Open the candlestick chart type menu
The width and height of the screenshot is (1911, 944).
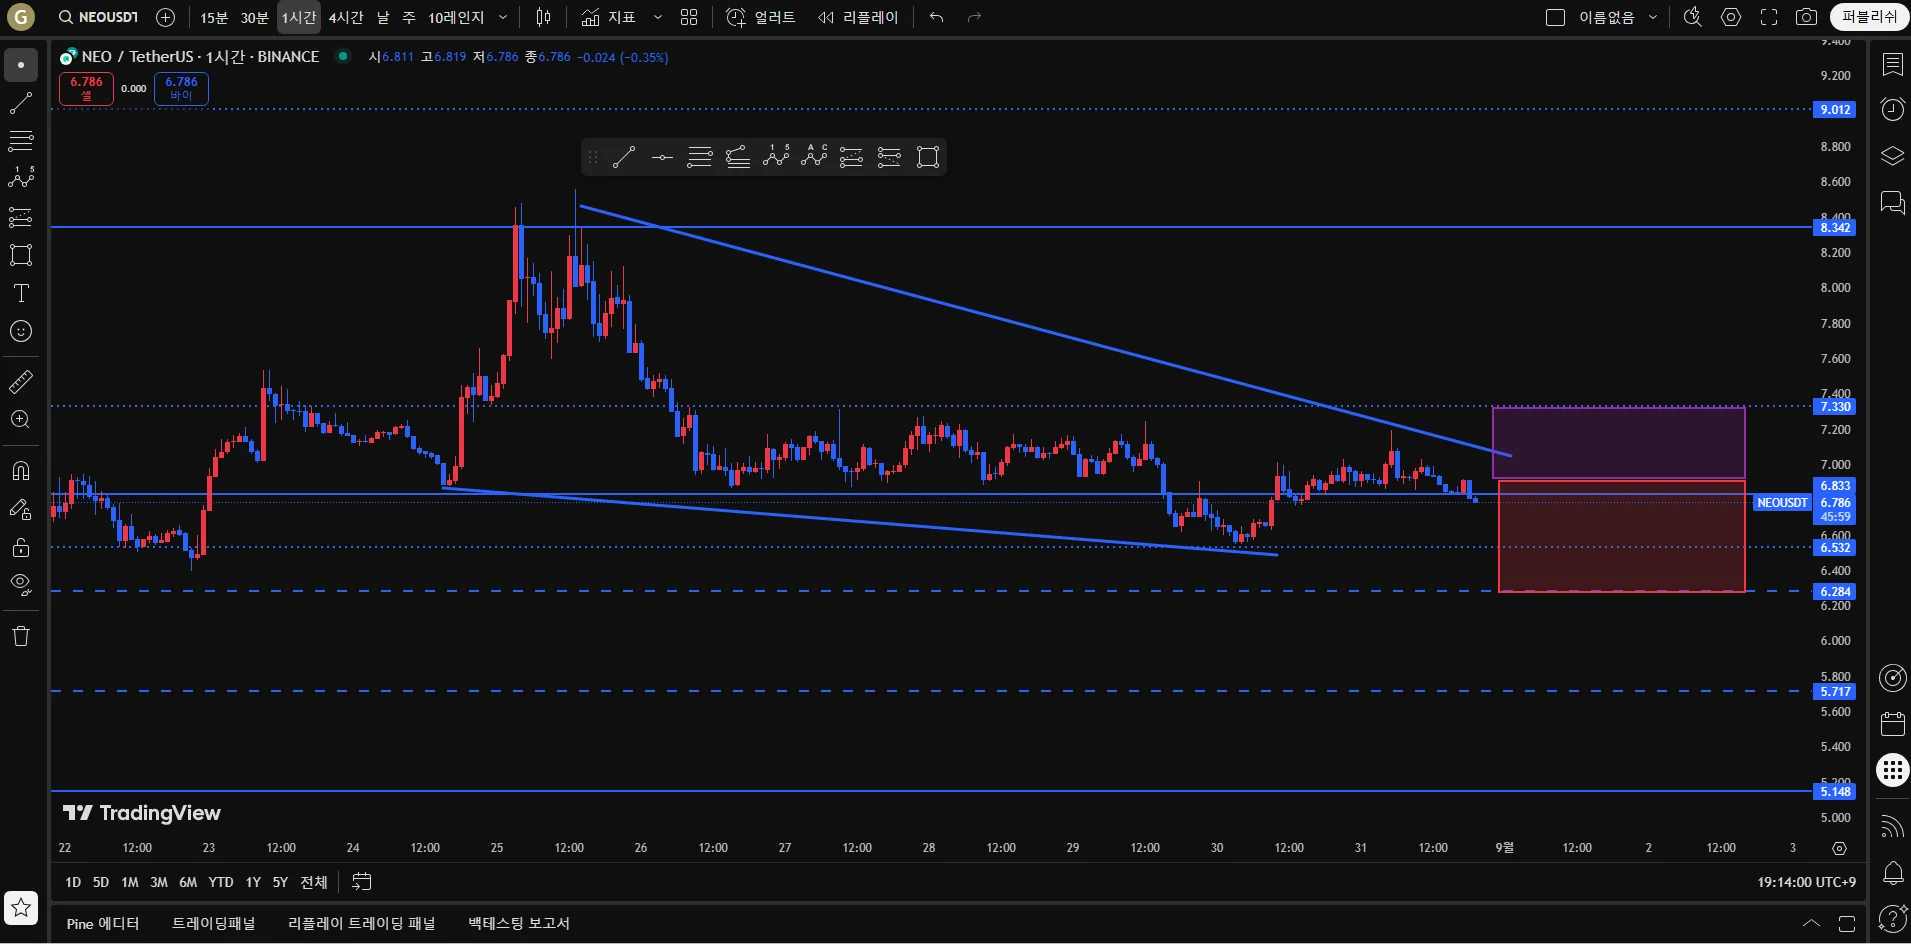pyautogui.click(x=543, y=17)
